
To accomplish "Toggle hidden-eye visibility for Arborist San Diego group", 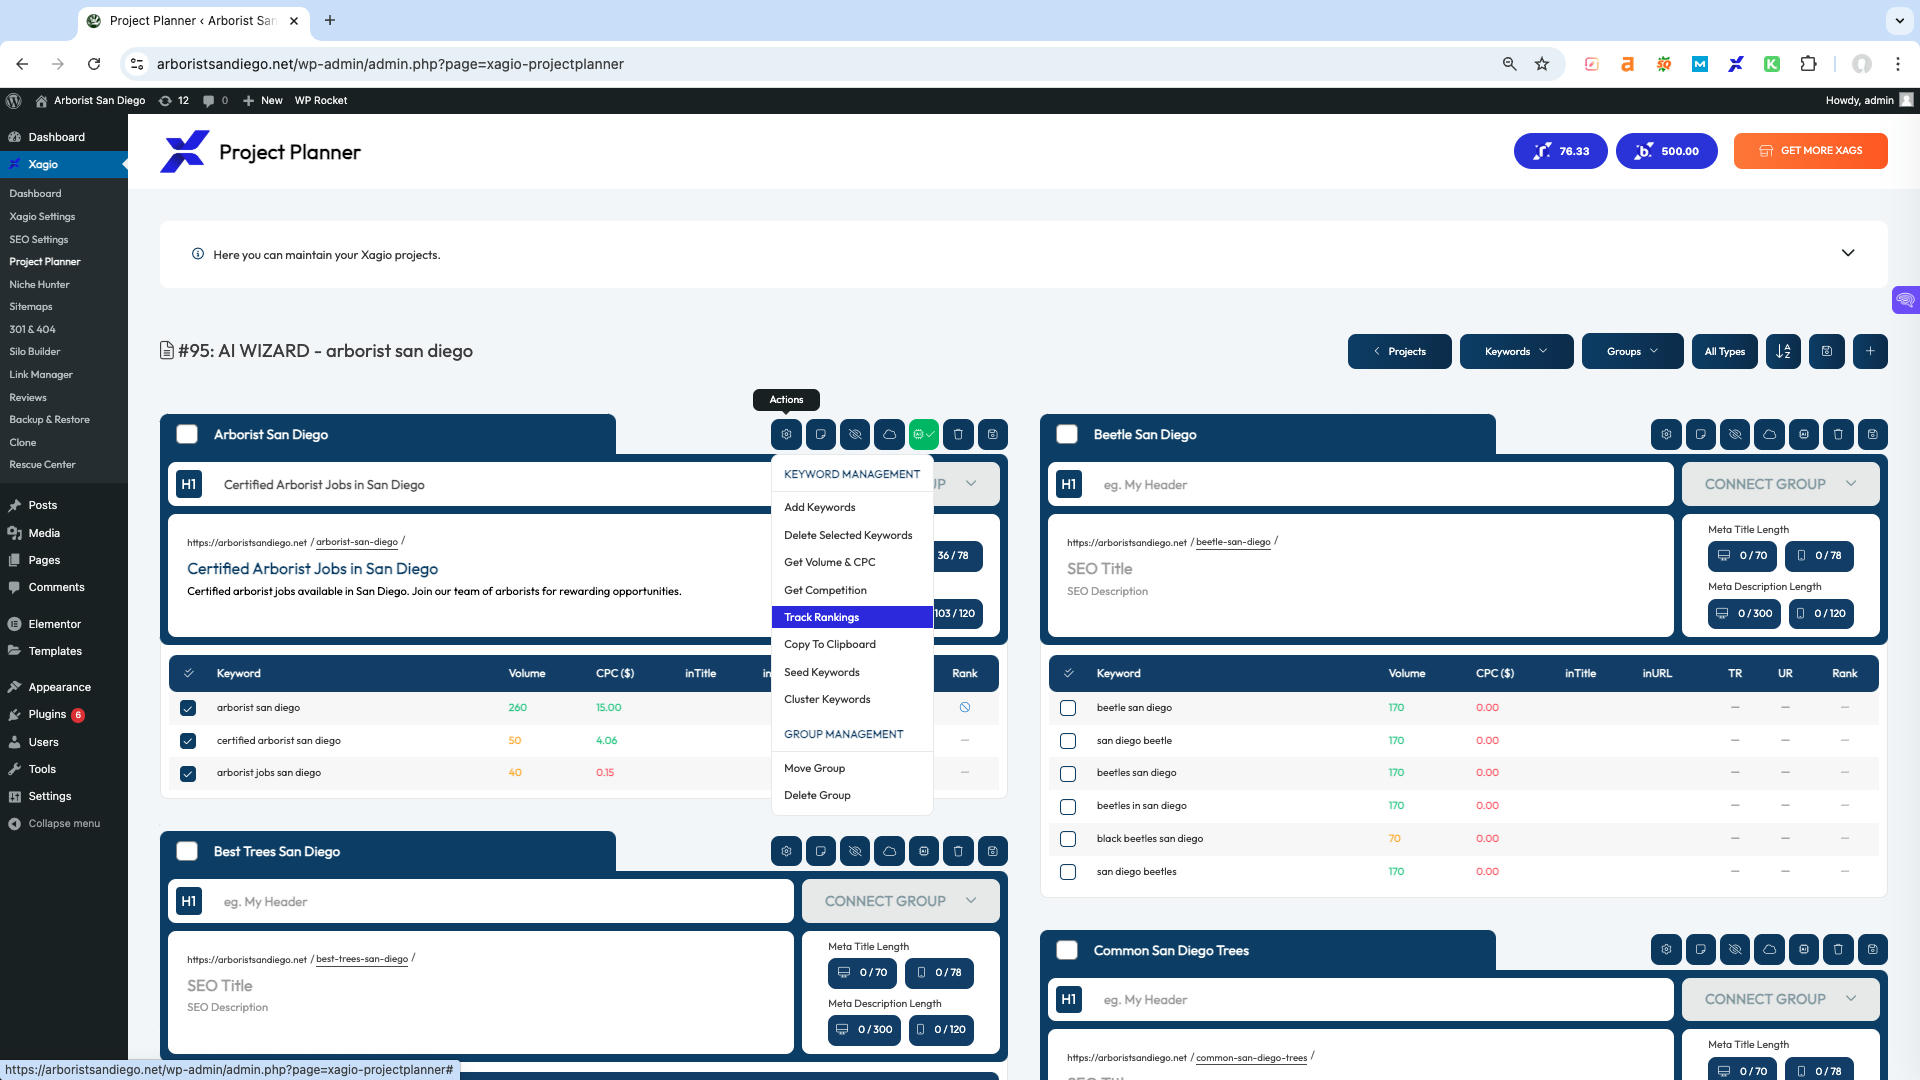I will tap(855, 434).
